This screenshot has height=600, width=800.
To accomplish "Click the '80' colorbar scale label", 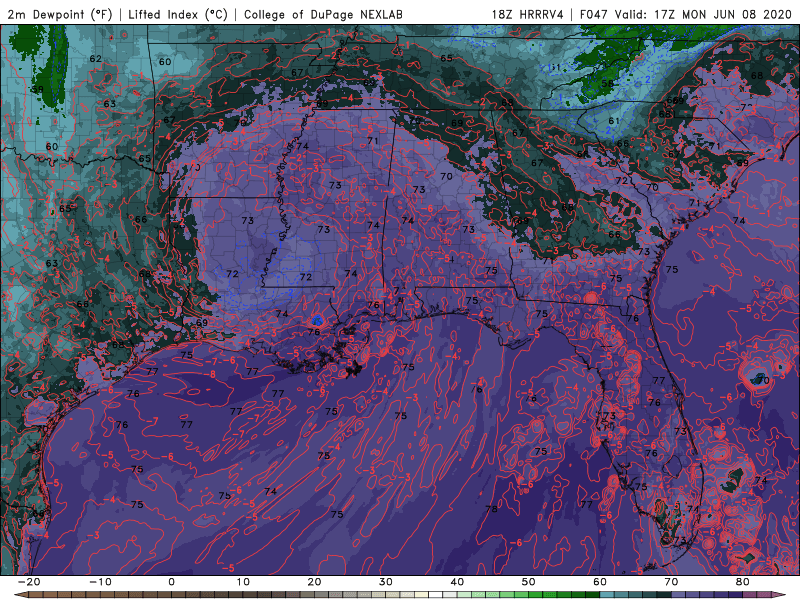I will 743,582.
